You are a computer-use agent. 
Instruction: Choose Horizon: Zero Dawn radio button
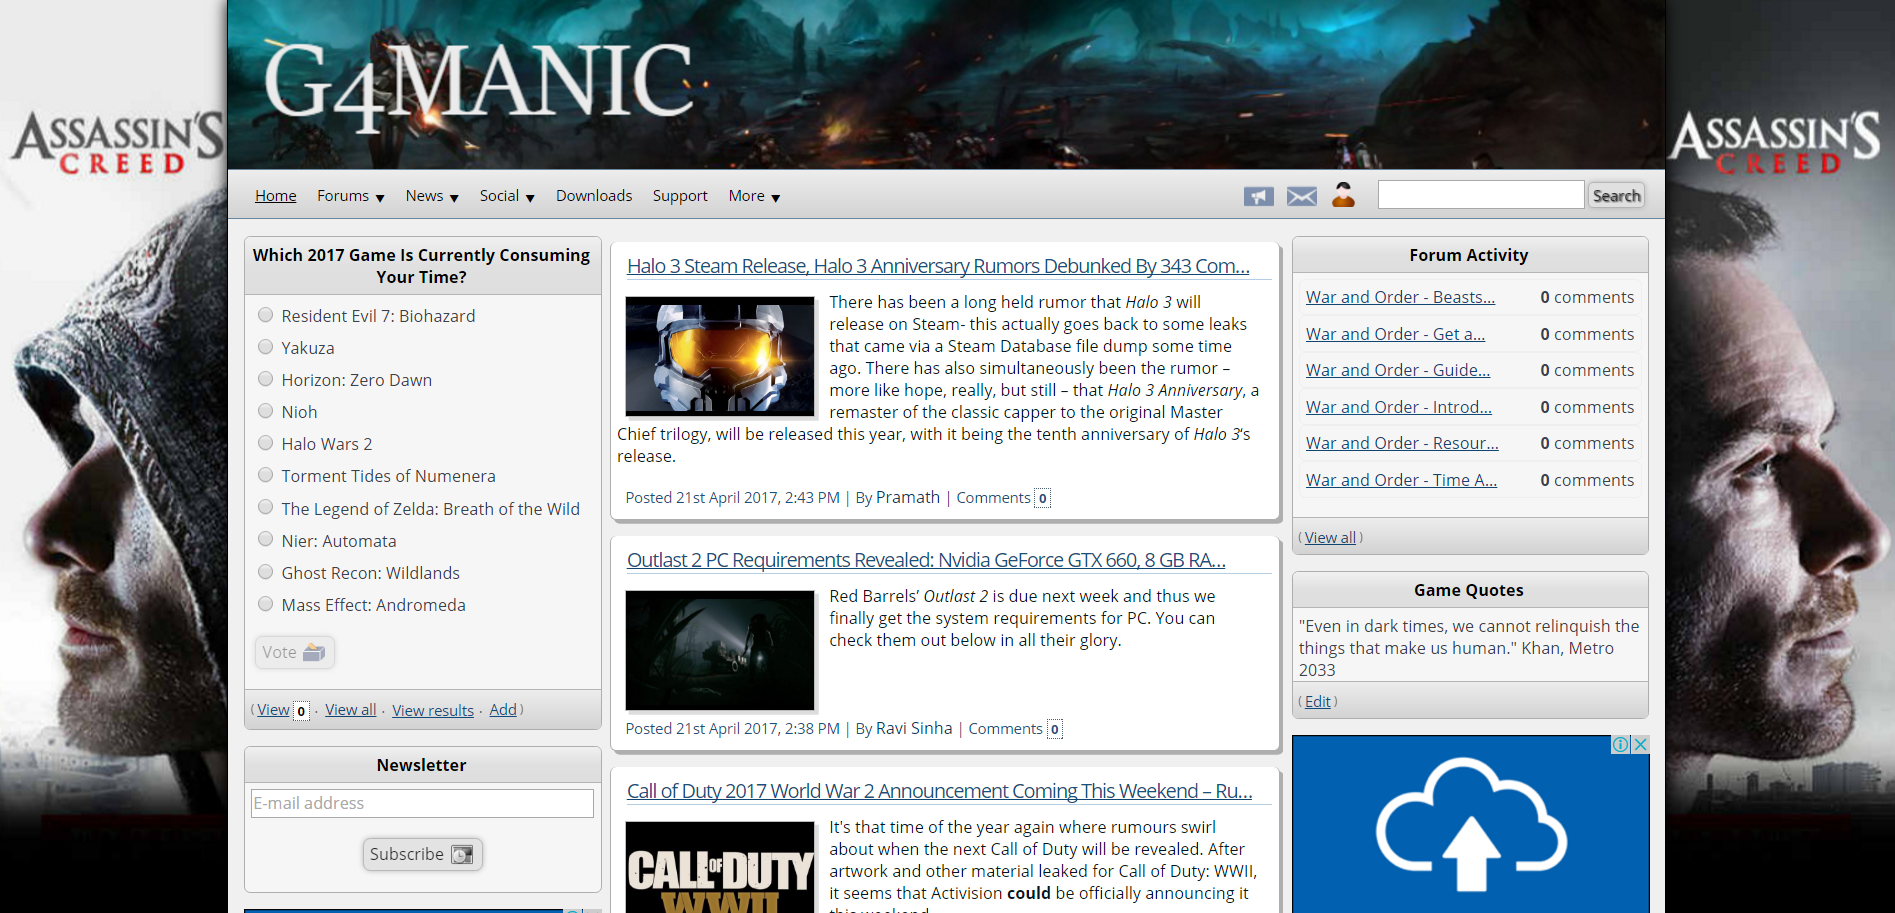point(266,379)
